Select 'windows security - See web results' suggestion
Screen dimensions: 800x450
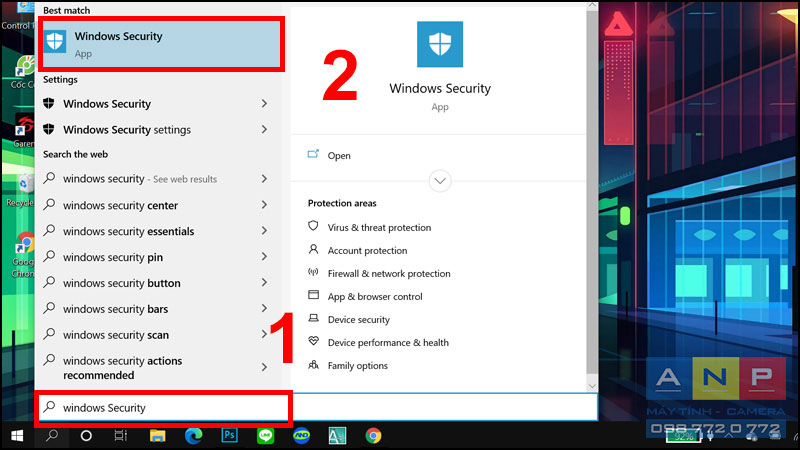point(140,179)
